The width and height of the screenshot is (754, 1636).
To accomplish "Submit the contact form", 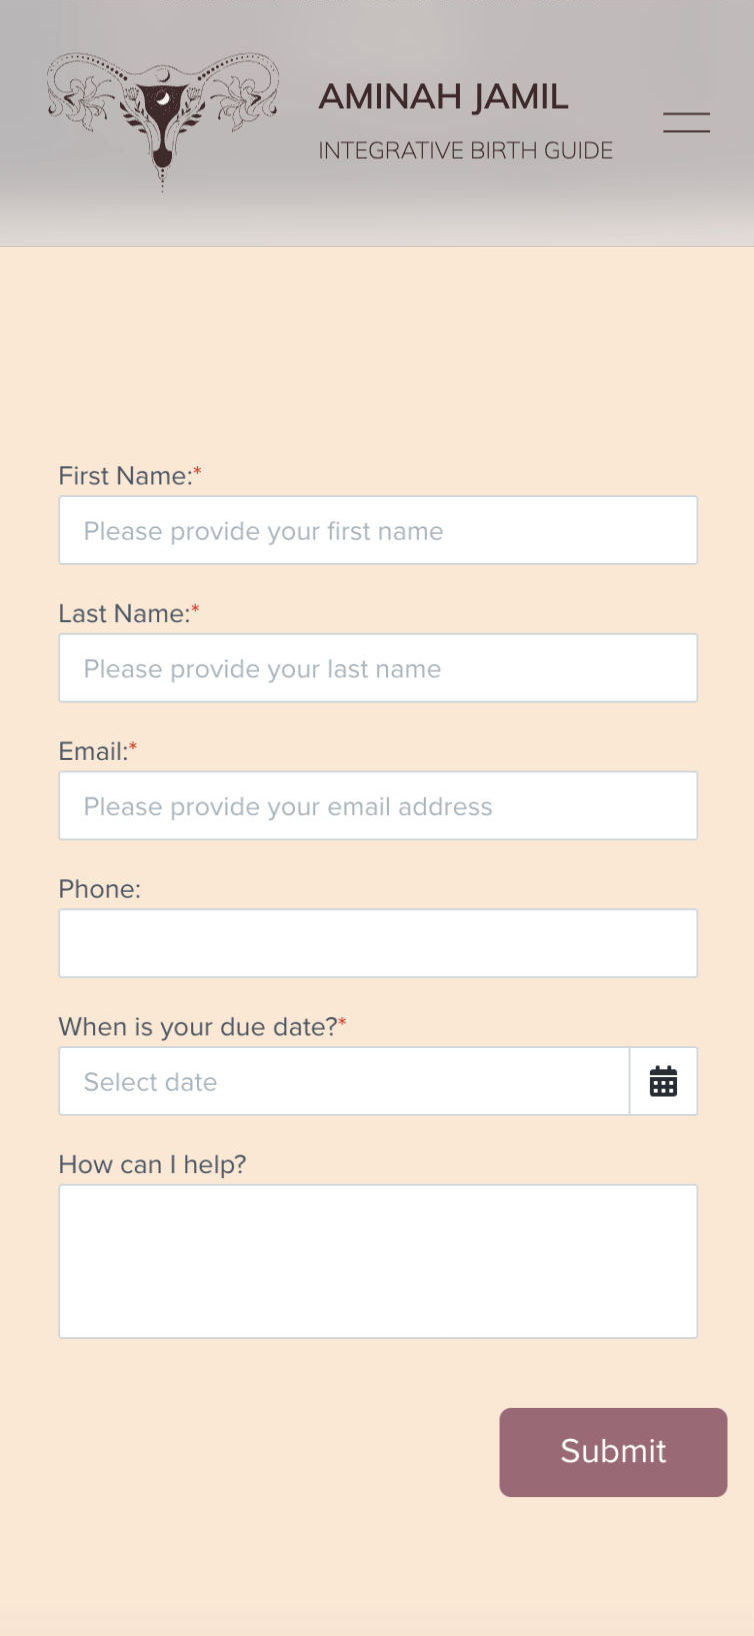I will [613, 1452].
